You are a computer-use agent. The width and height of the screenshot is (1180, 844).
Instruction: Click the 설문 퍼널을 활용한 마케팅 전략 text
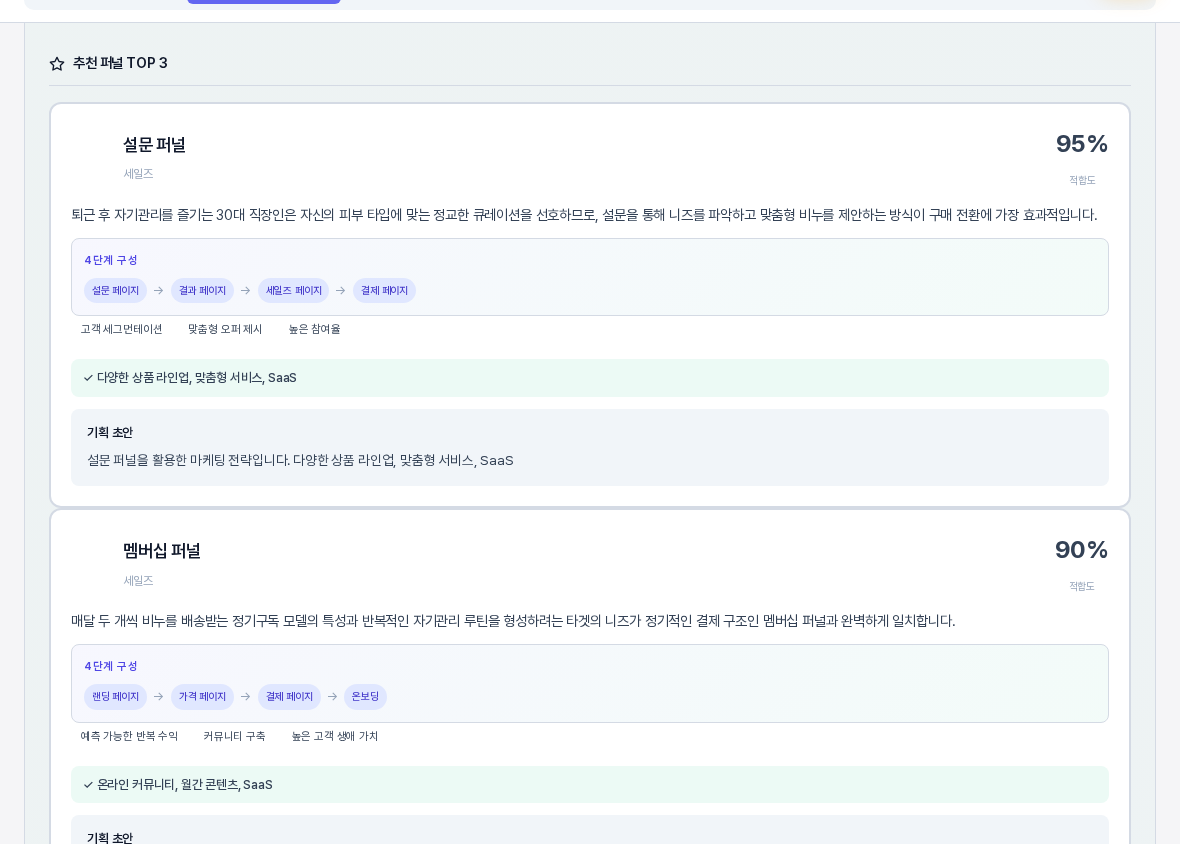(300, 460)
